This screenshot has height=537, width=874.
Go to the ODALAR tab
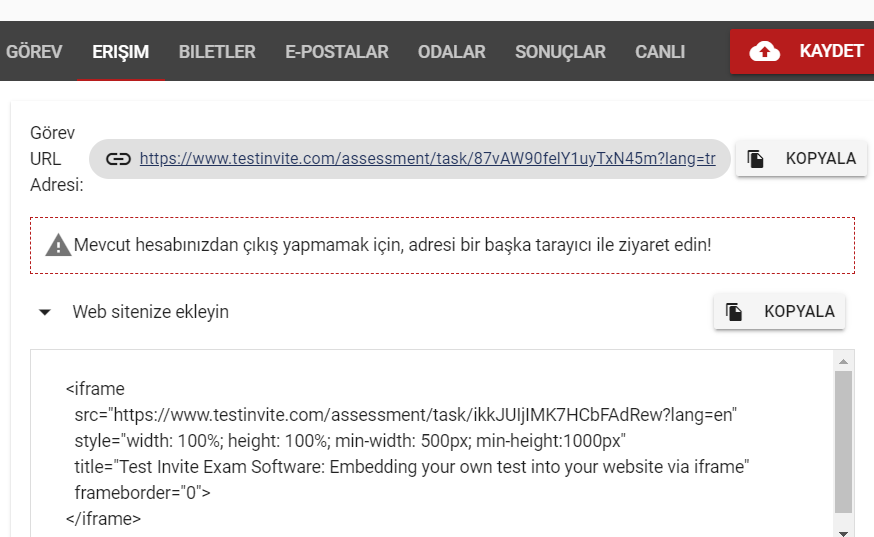point(451,51)
